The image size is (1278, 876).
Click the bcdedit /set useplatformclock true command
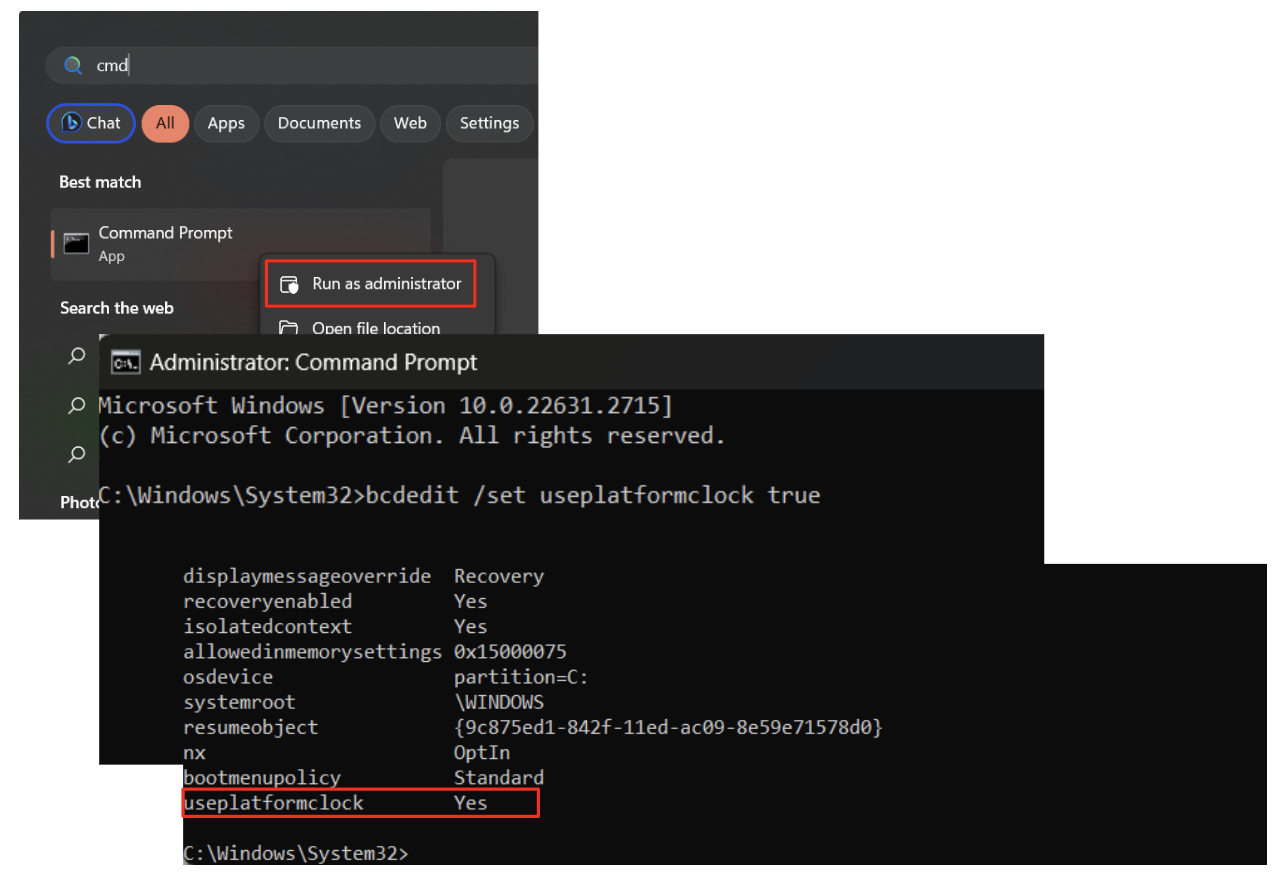[593, 495]
